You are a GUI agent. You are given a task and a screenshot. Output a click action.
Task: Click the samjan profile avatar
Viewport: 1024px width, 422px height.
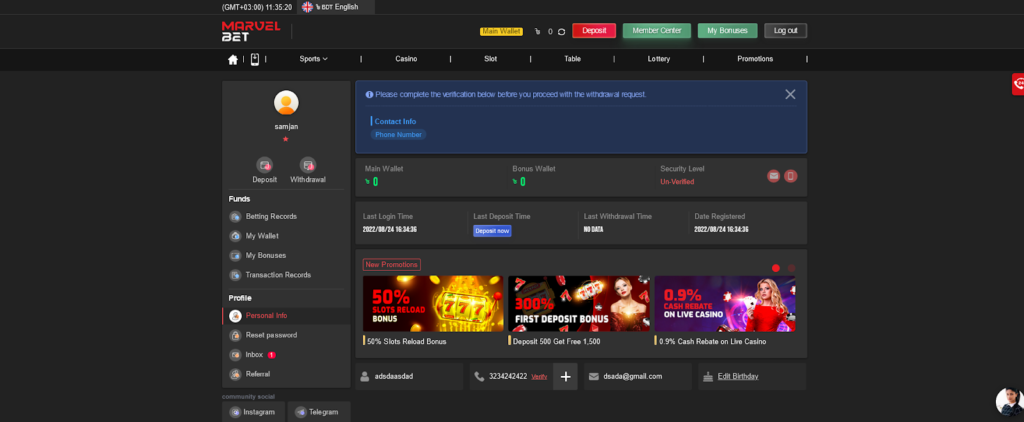tap(286, 103)
